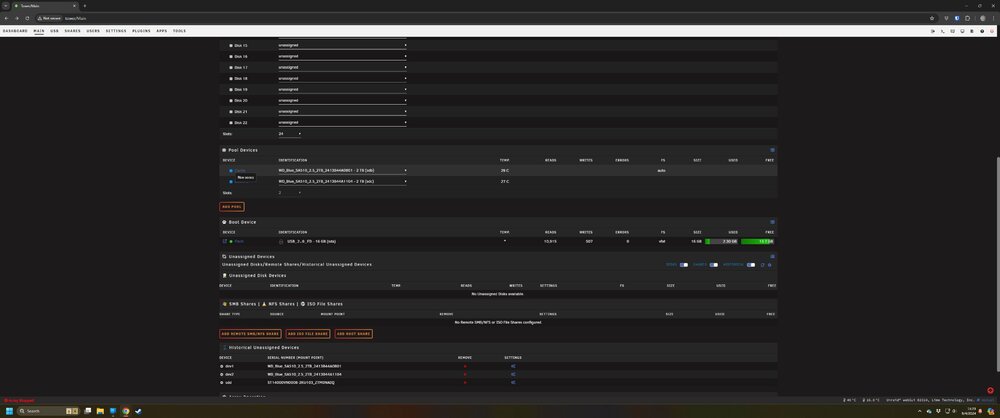Switch to the Dashboard menu tab
1000x418 pixels.
[15, 31]
